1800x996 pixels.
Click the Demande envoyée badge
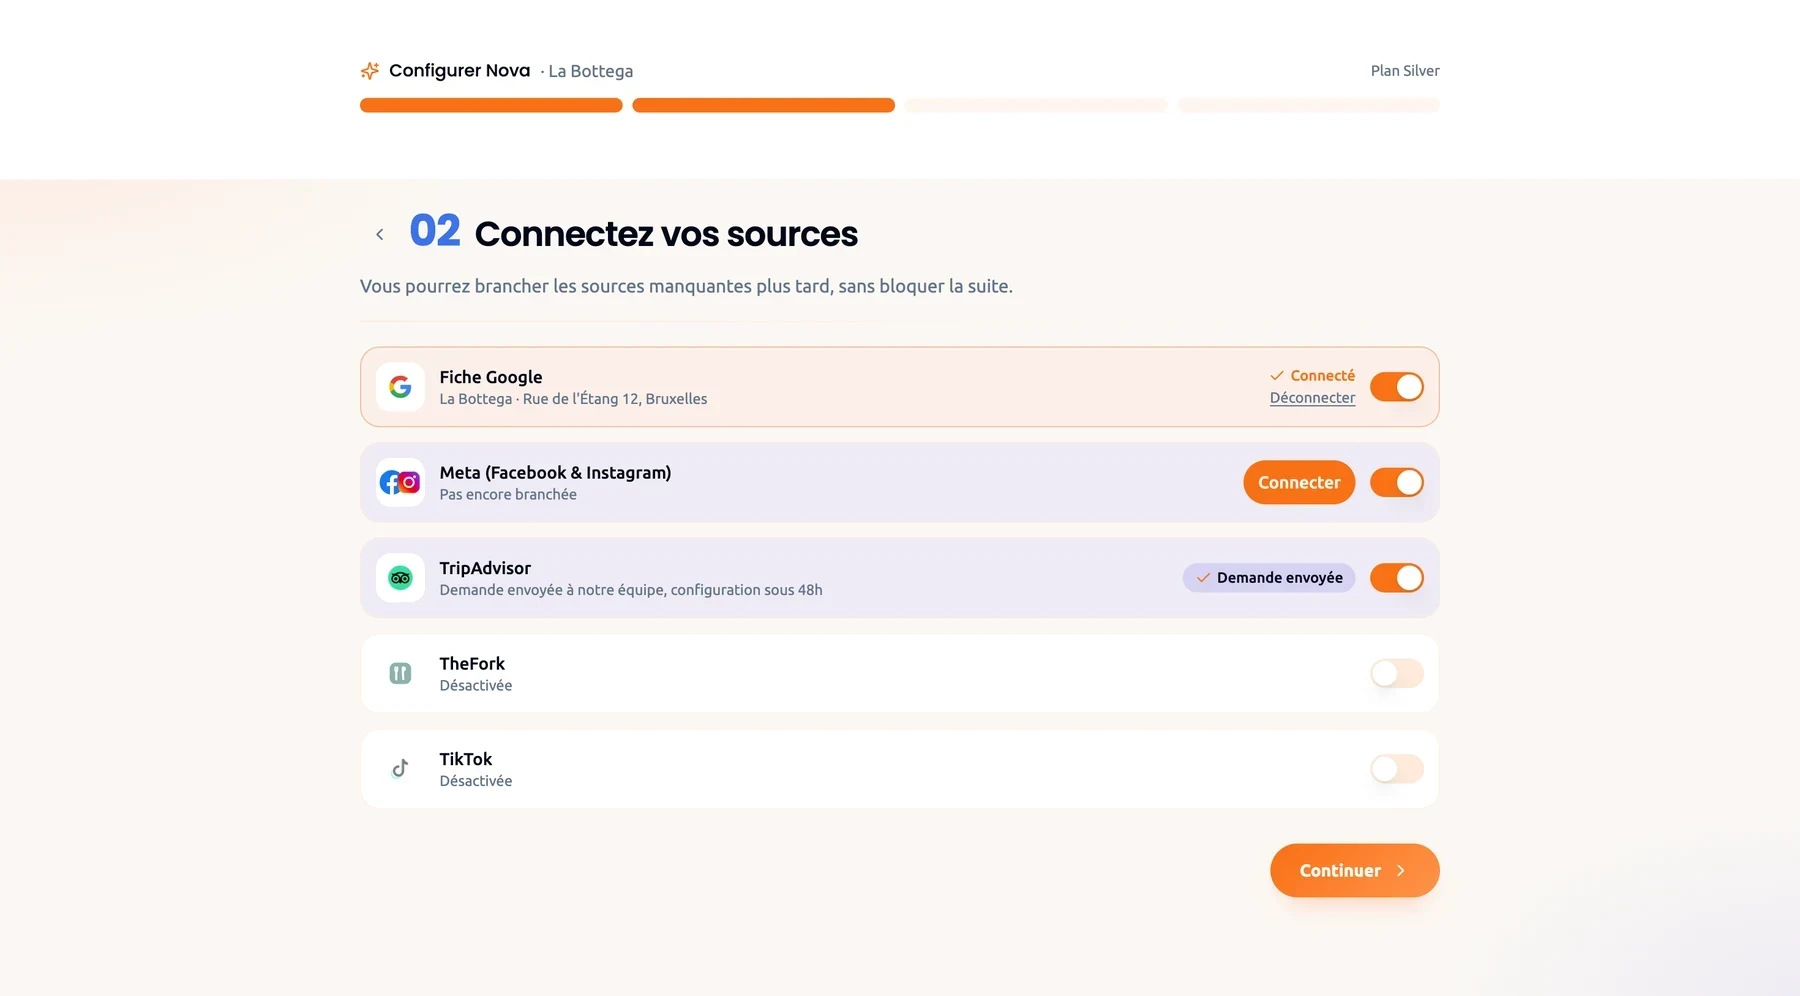(1269, 578)
